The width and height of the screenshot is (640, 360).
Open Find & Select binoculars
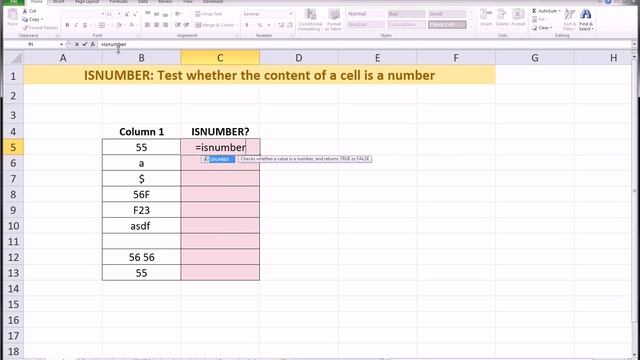point(586,19)
